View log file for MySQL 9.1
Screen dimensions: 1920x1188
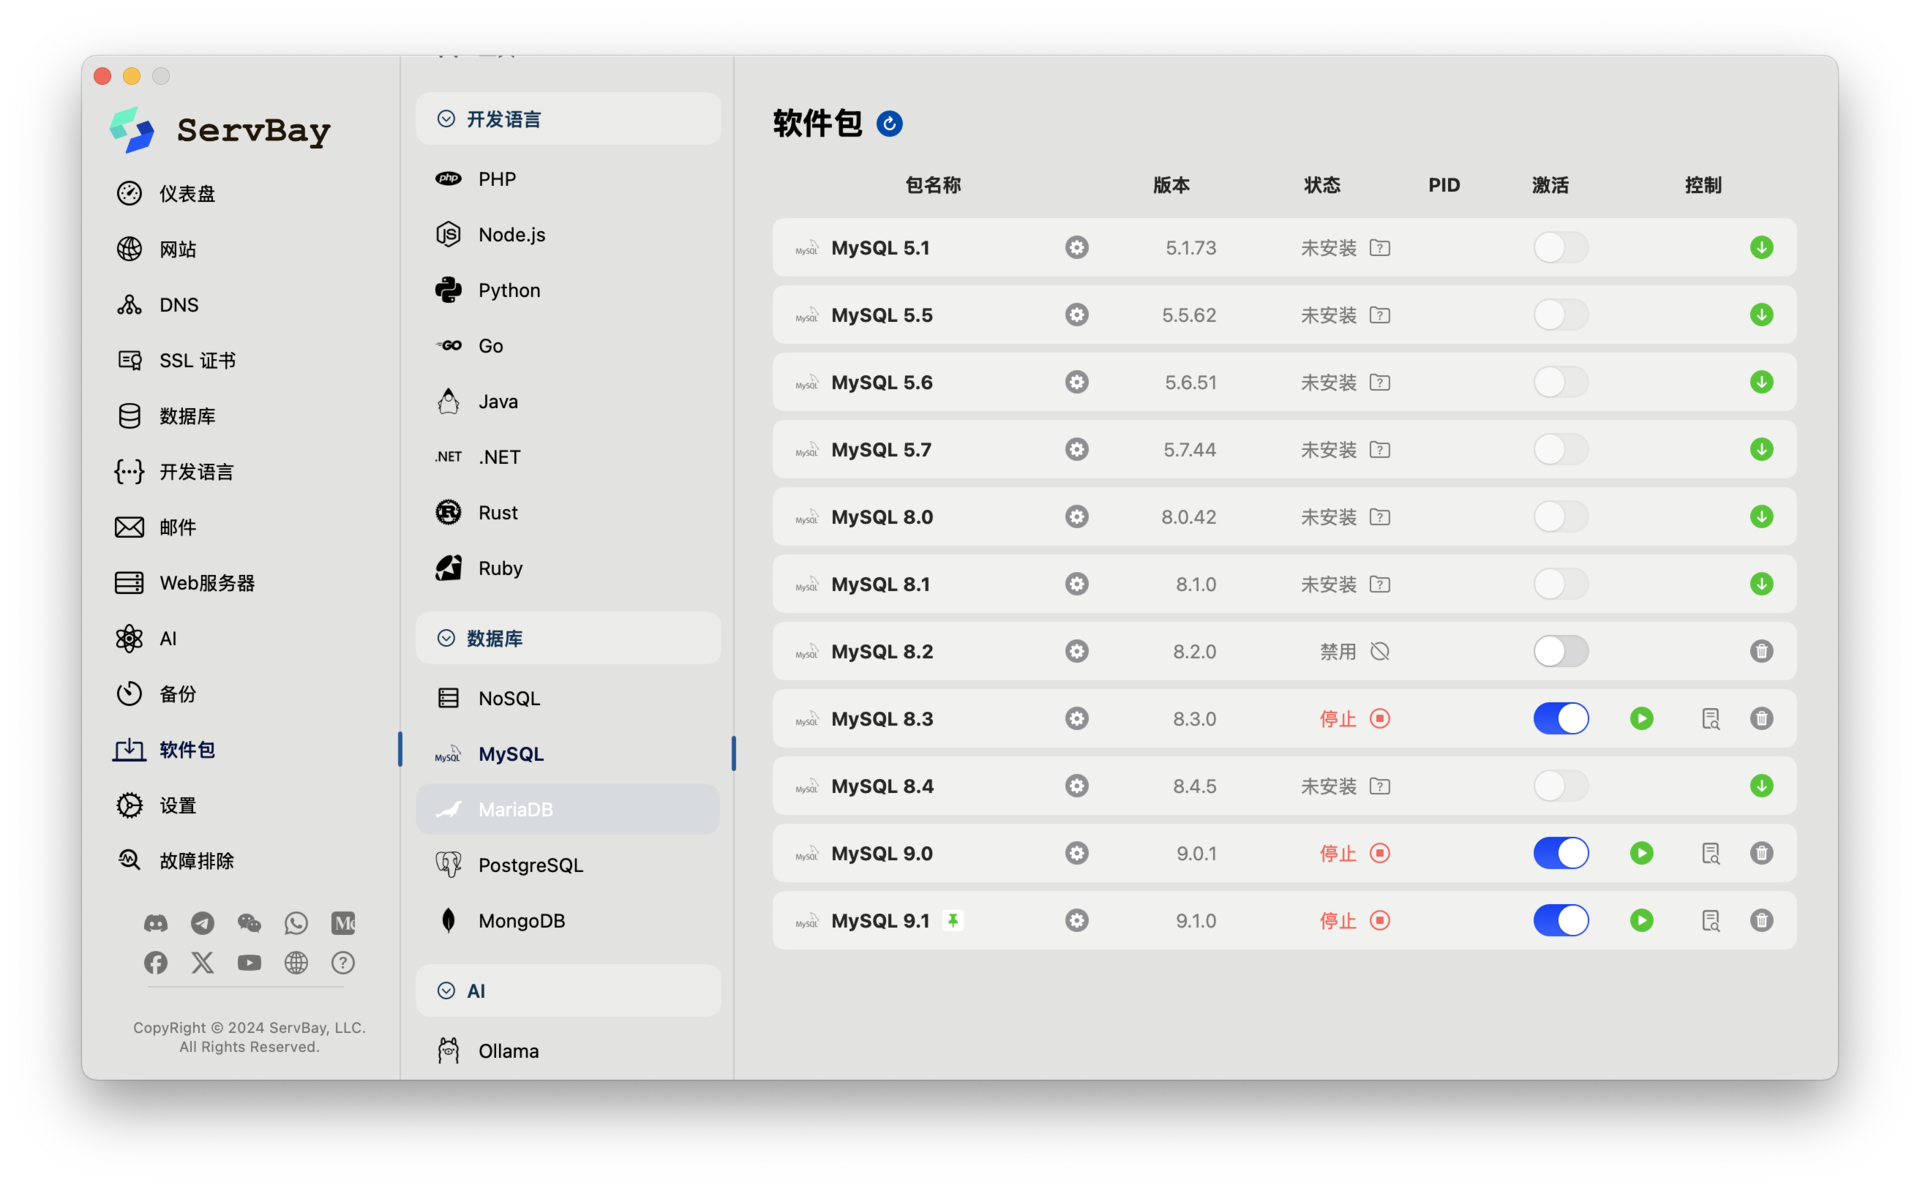tap(1710, 920)
